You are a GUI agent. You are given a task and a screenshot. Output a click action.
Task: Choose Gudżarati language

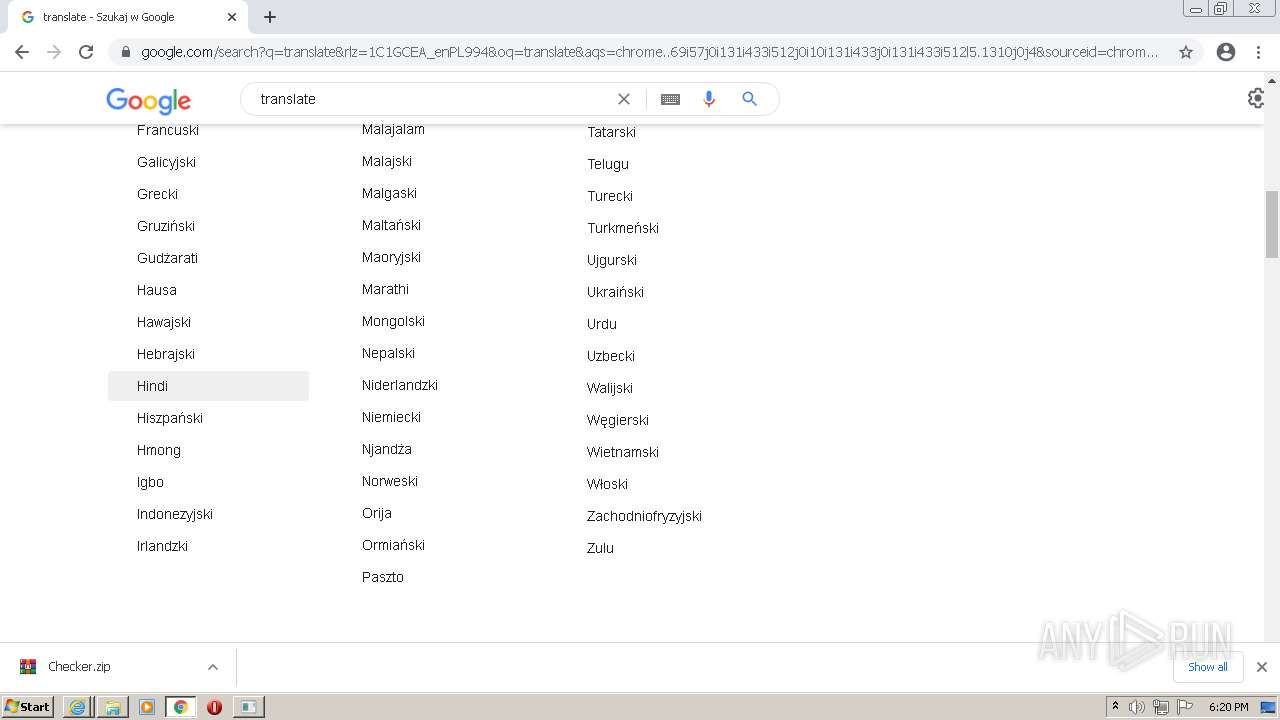[167, 258]
